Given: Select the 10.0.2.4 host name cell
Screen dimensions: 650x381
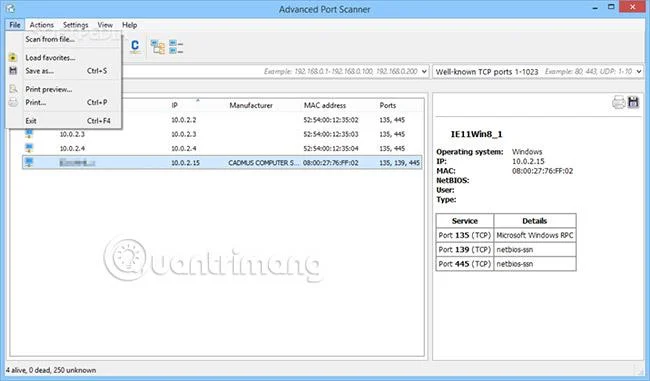Looking at the screenshot, I should (72, 148).
